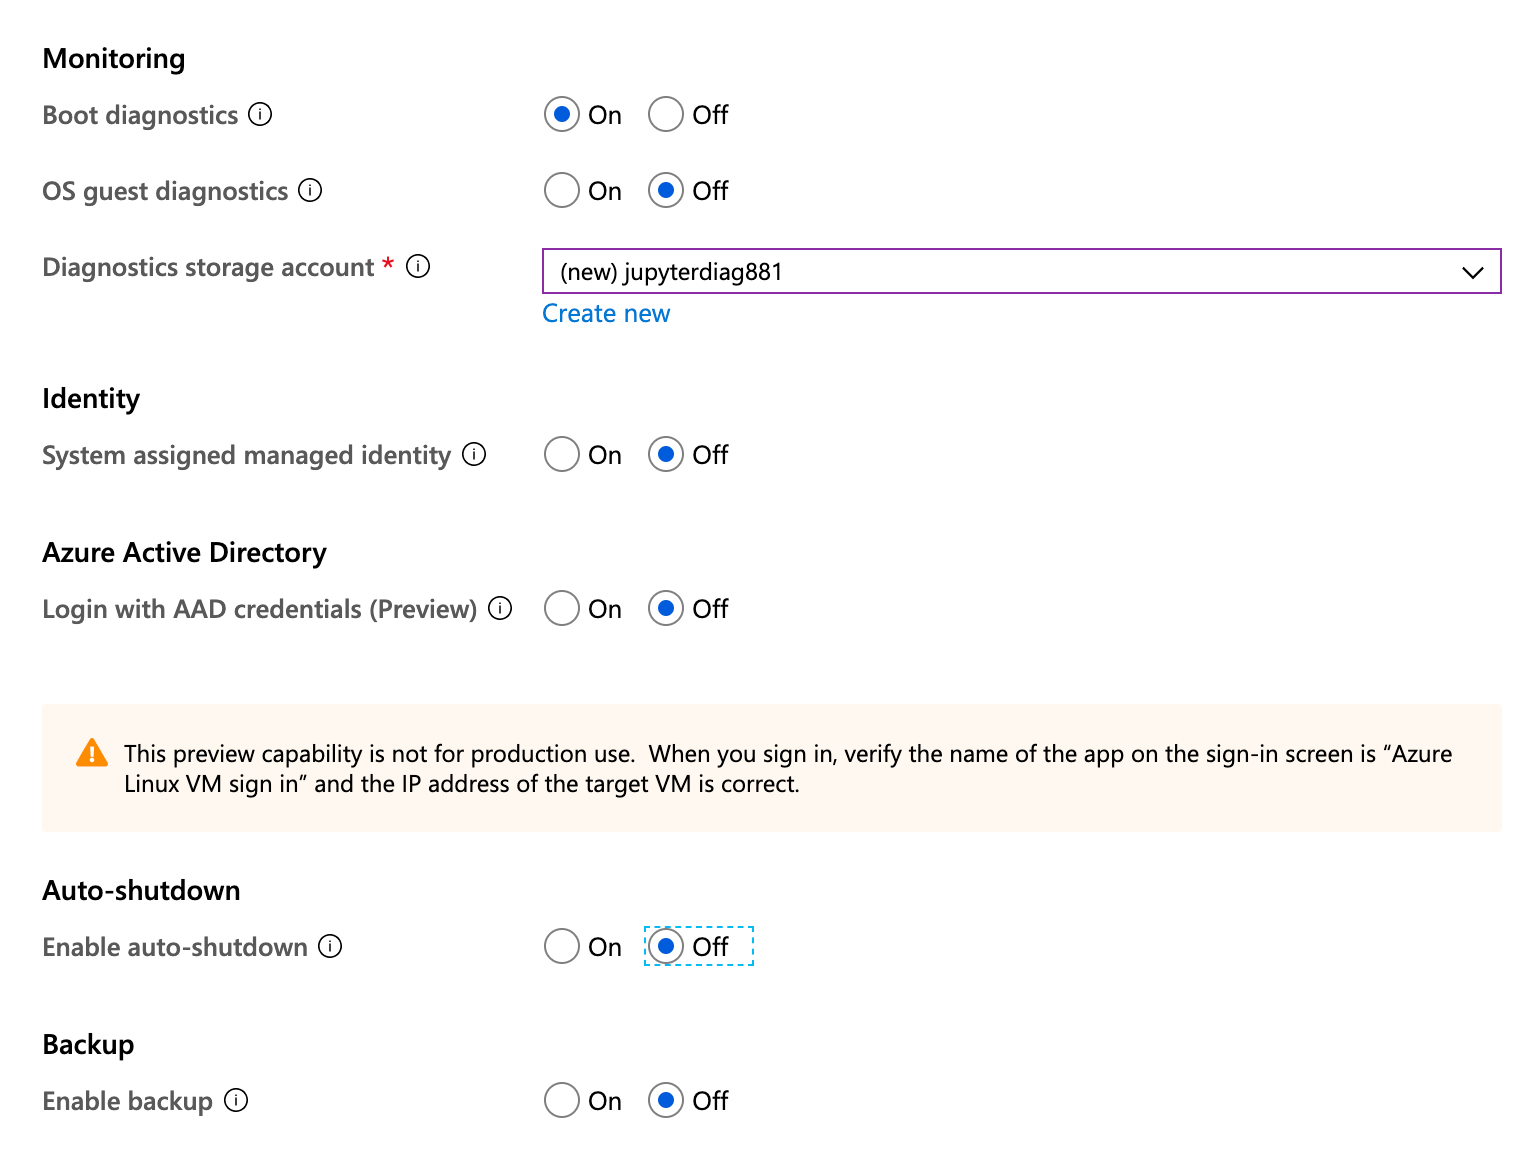Click info icon next to Boot diagnostics
The width and height of the screenshot is (1524, 1154).
(260, 114)
